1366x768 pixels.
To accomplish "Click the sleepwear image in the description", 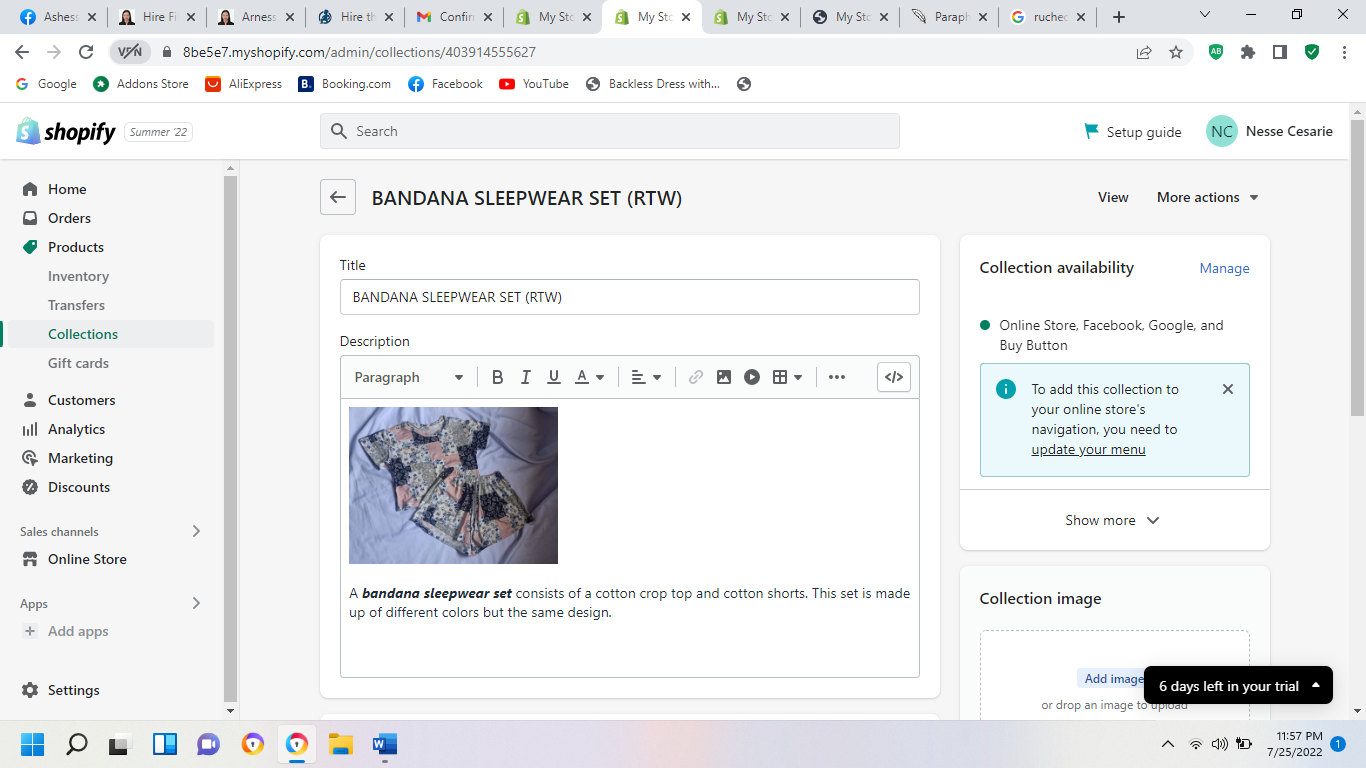I will click(x=453, y=485).
